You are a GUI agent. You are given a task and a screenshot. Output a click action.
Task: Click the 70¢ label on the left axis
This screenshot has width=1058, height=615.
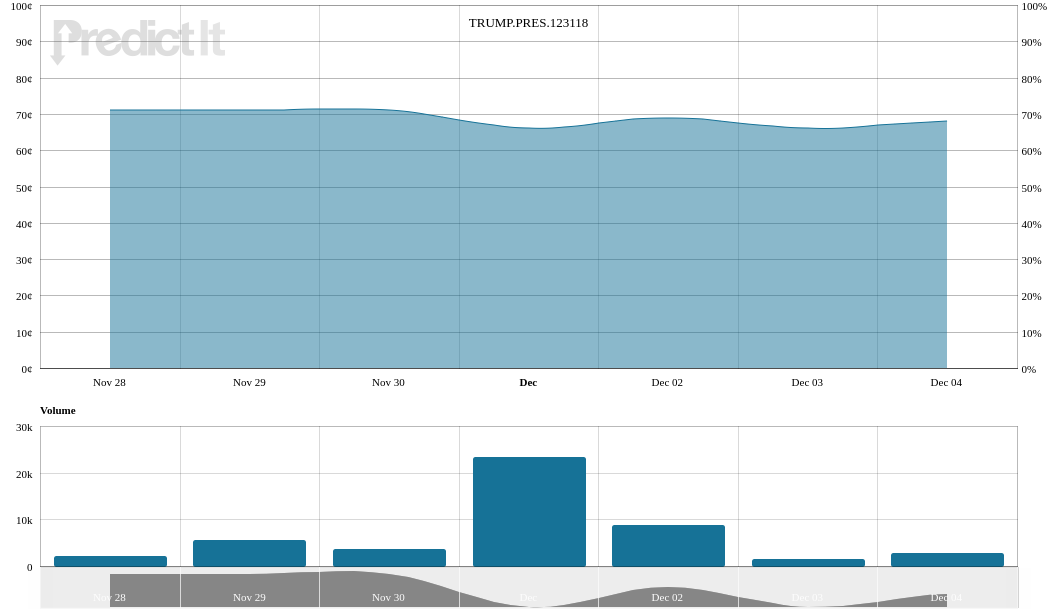(x=22, y=115)
